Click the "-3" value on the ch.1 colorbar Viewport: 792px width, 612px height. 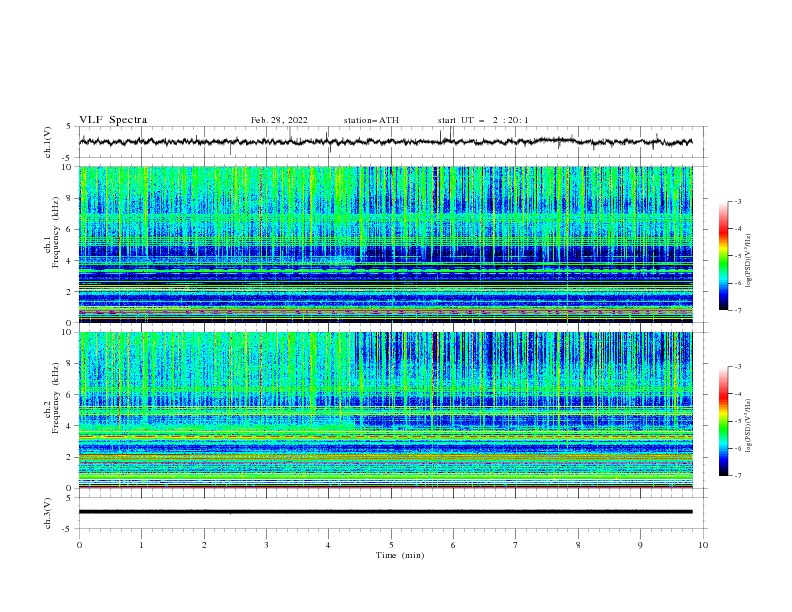[x=737, y=201]
